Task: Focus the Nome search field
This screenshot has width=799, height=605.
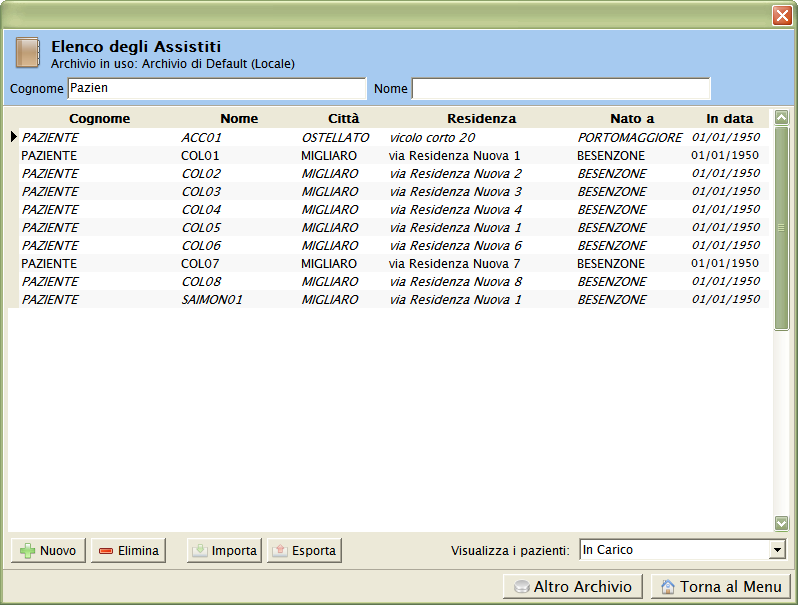Action: pos(560,88)
